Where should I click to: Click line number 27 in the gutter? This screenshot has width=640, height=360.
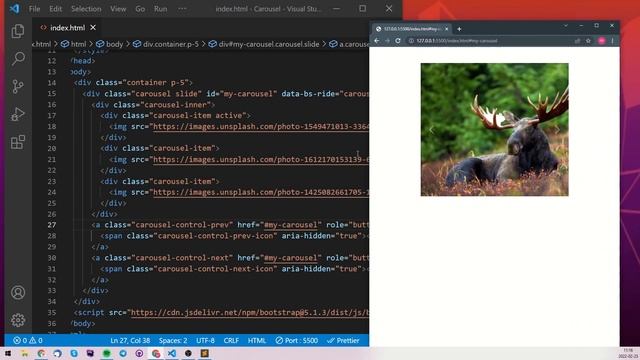[51, 225]
